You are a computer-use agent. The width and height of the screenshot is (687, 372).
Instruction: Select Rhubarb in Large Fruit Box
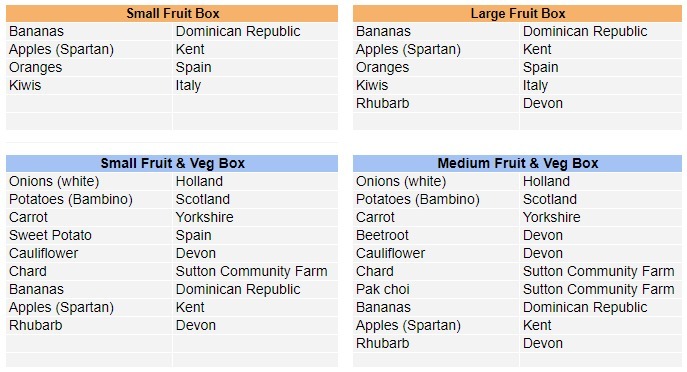[436, 103]
